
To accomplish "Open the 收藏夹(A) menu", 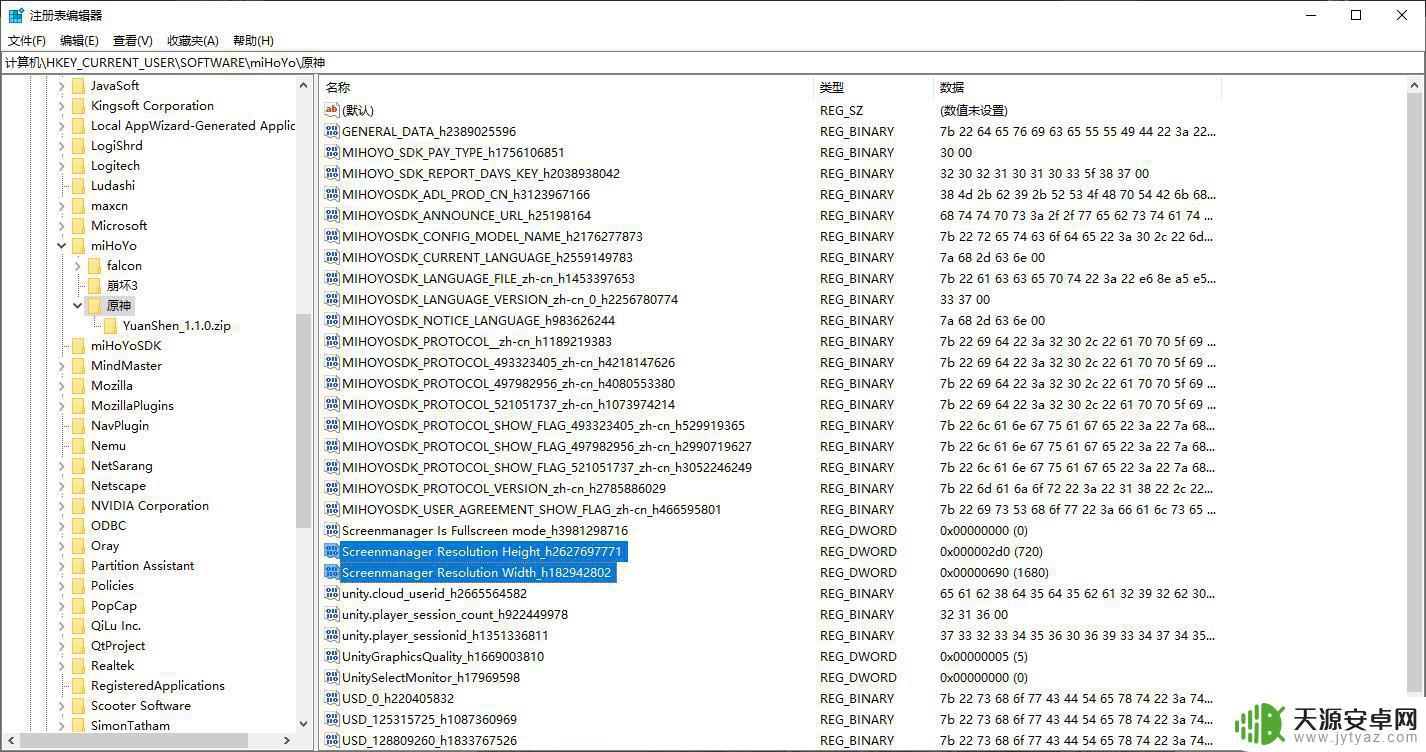I will point(193,40).
